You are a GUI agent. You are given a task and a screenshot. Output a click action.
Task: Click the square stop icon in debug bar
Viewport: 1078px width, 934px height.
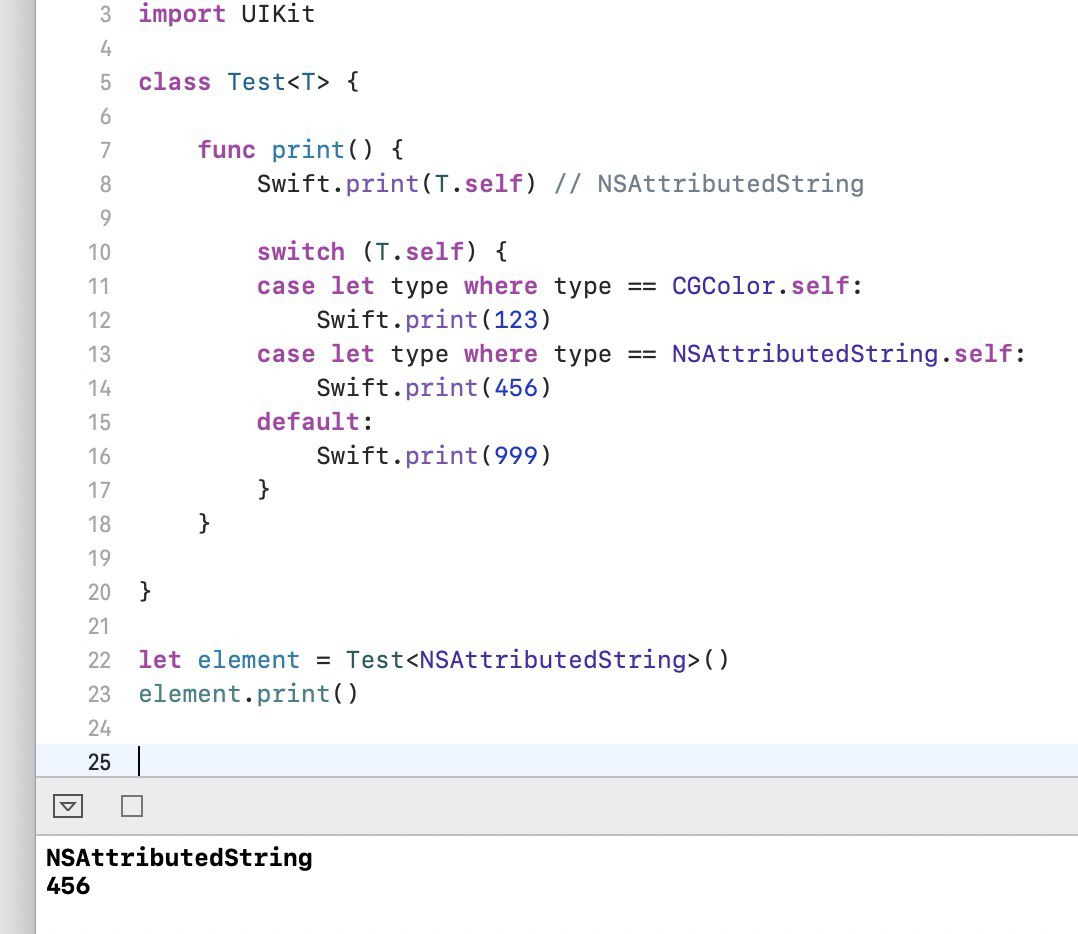tap(132, 805)
